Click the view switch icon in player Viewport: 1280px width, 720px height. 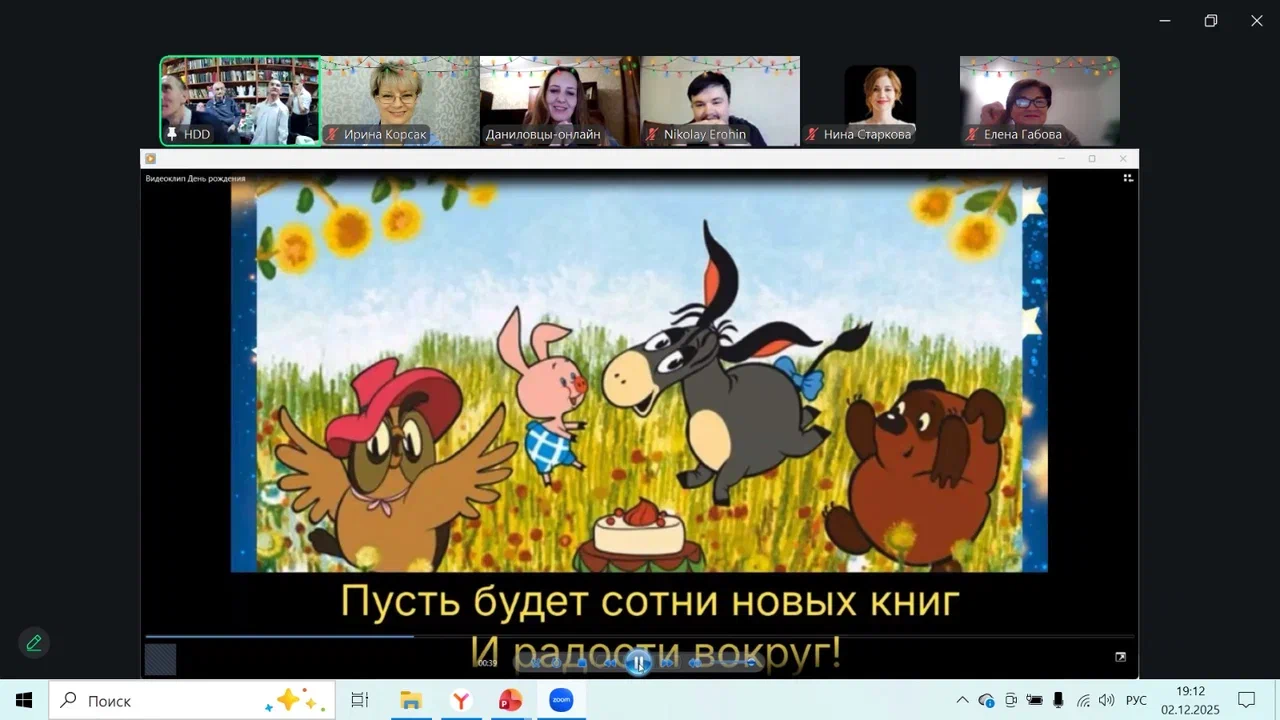pos(1128,178)
